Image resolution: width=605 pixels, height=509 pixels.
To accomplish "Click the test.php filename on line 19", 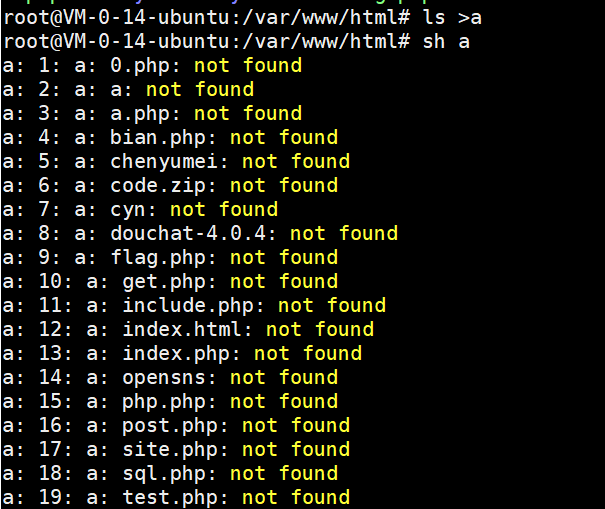I will pyautogui.click(x=170, y=498).
